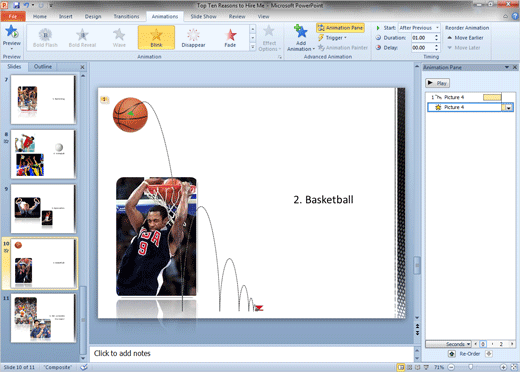Image resolution: width=520 pixels, height=372 pixels.
Task: Open dropdown arrow for selected Picture 4
Action: pyautogui.click(x=509, y=107)
